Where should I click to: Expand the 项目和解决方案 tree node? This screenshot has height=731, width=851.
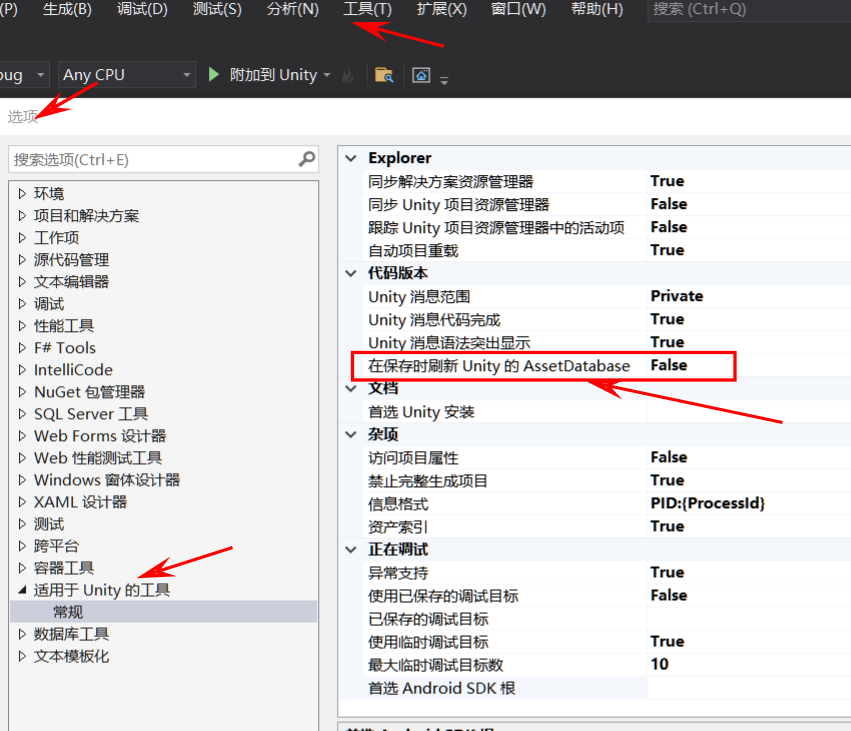pos(22,215)
